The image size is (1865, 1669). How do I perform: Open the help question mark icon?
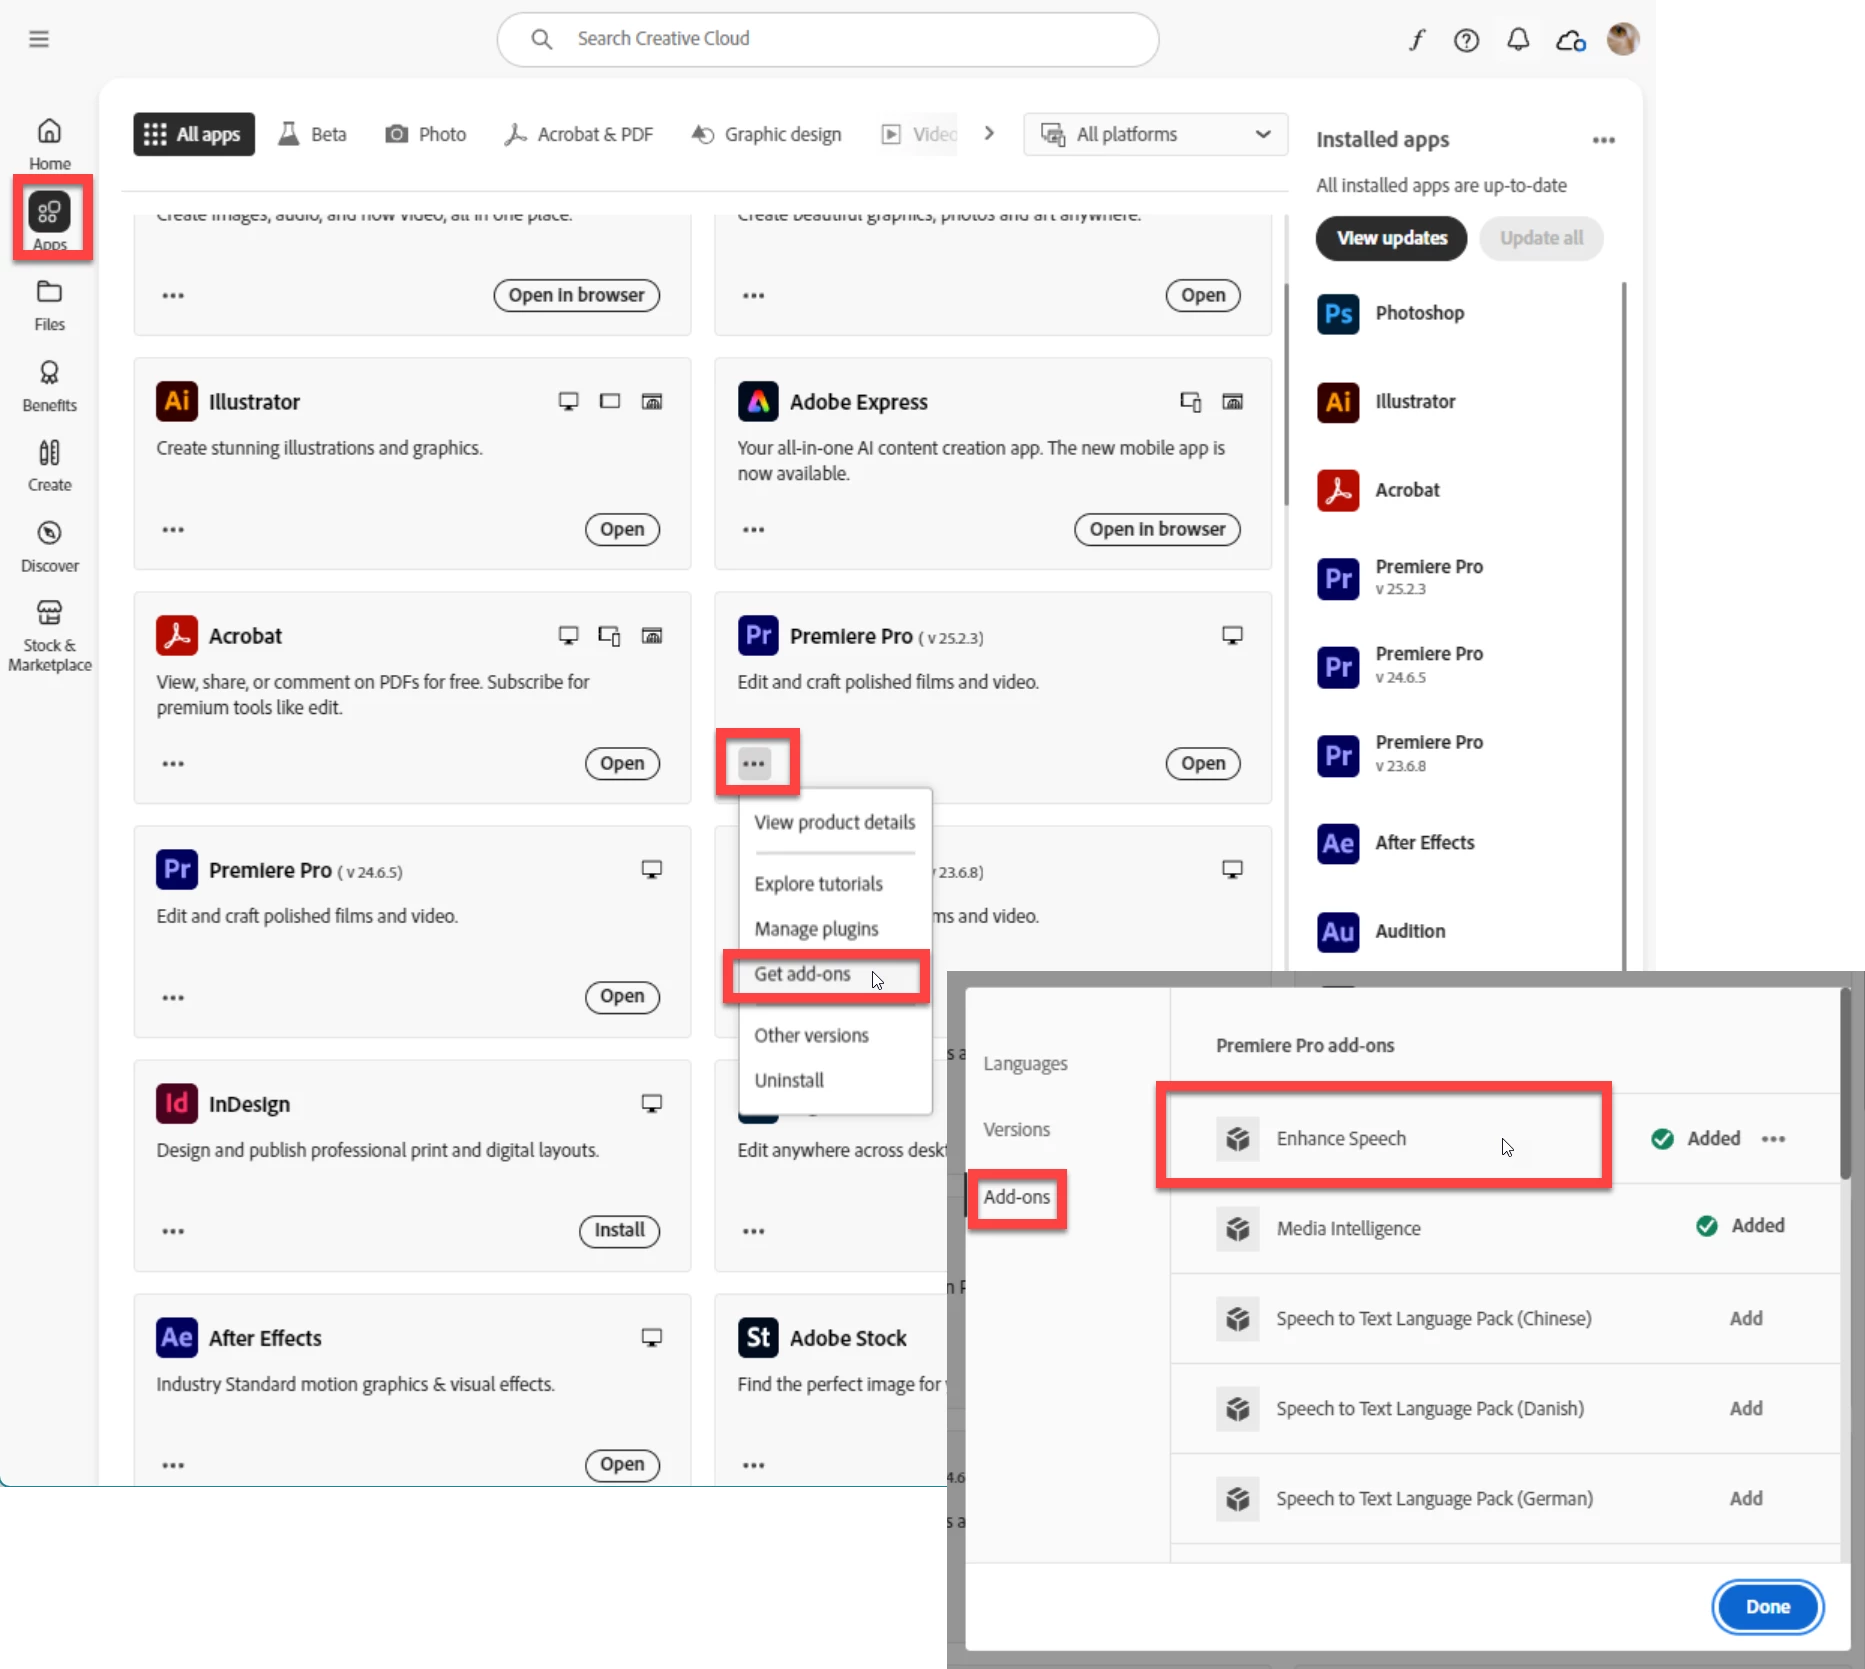[1466, 40]
